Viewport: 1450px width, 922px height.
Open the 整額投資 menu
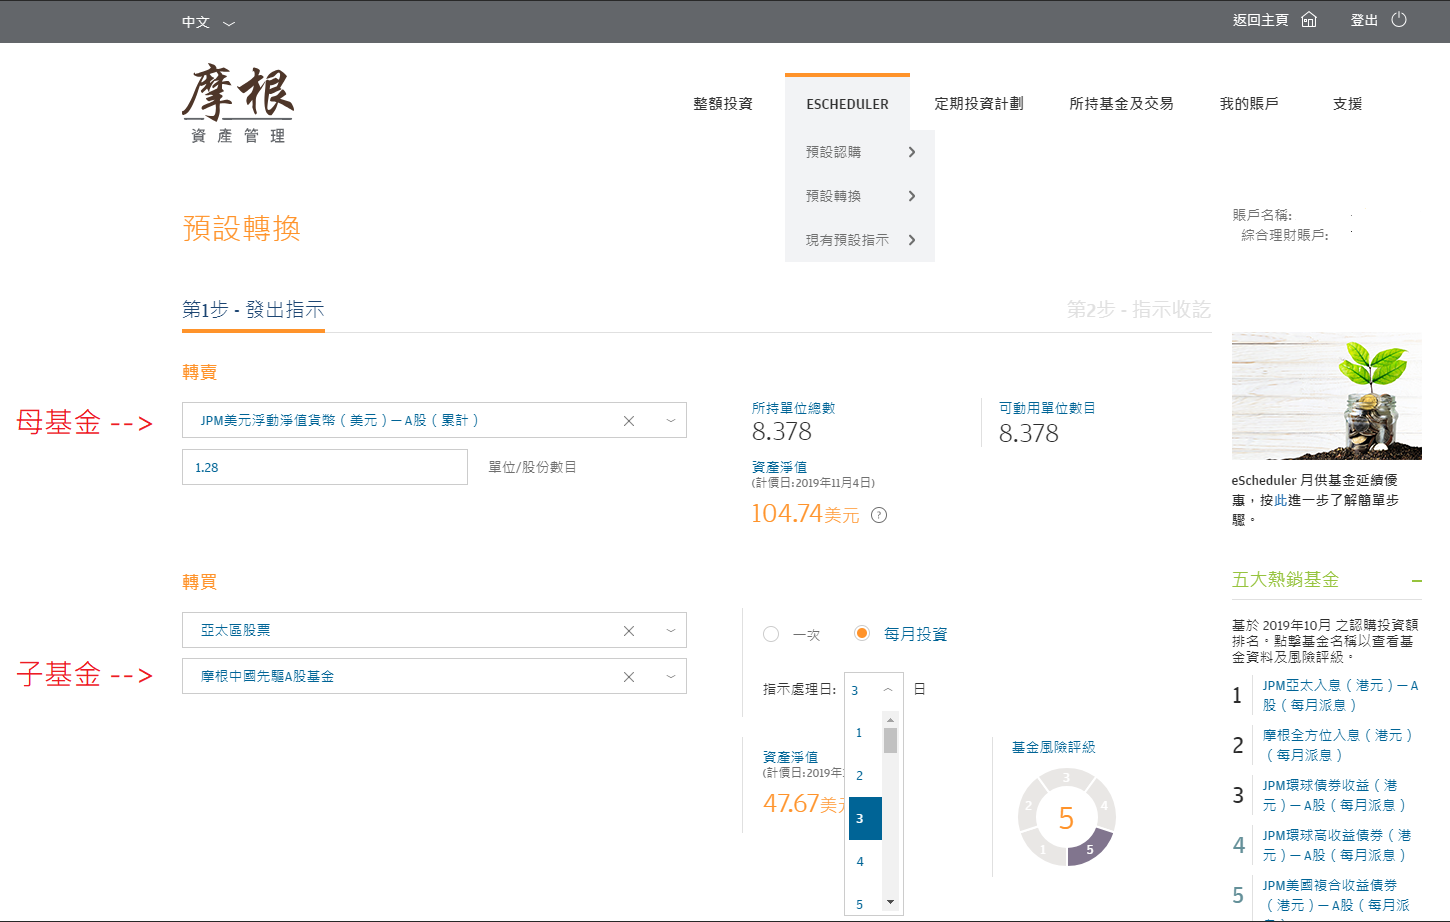[x=723, y=104]
